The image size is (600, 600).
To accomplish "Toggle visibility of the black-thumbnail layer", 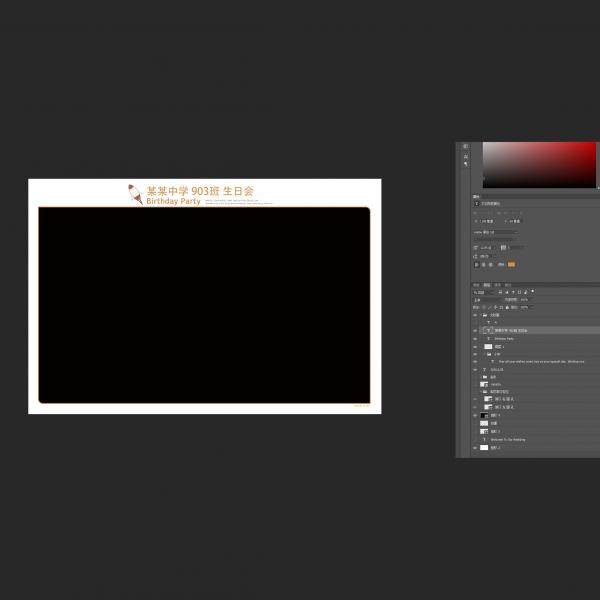I will tap(476, 414).
